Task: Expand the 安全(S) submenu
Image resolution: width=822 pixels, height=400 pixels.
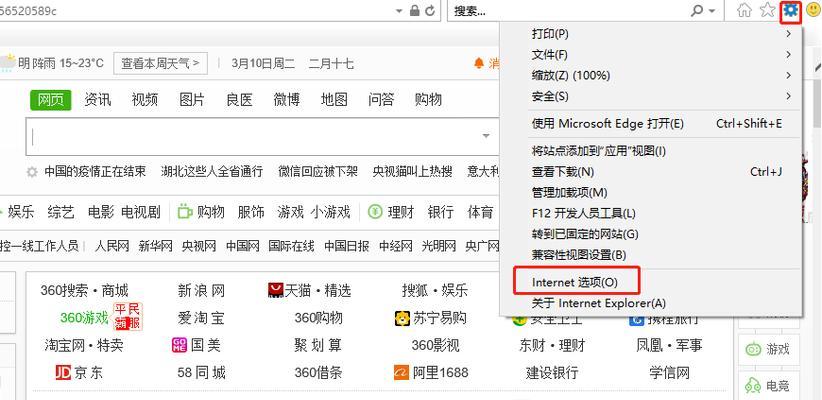Action: [788, 96]
